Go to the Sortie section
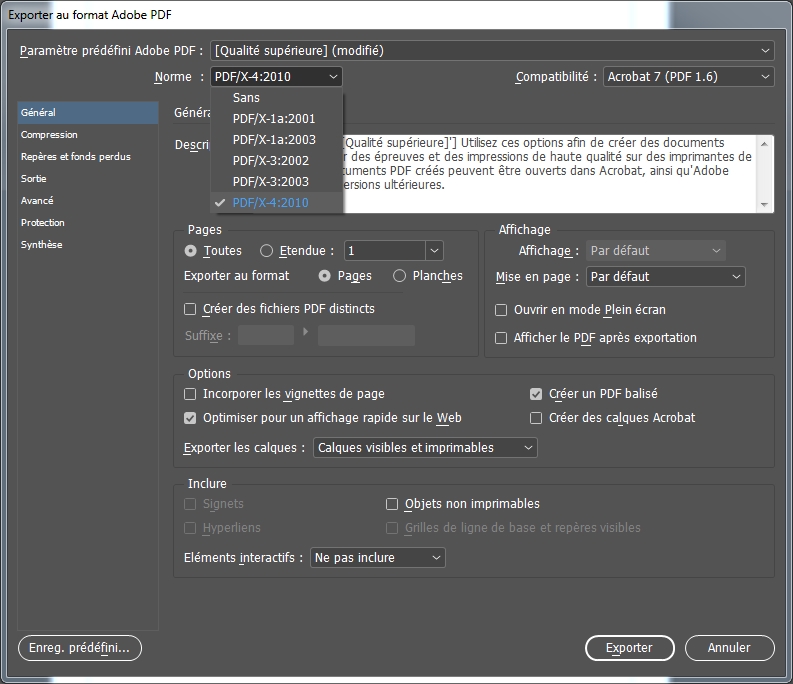793x684 pixels. pos(88,179)
